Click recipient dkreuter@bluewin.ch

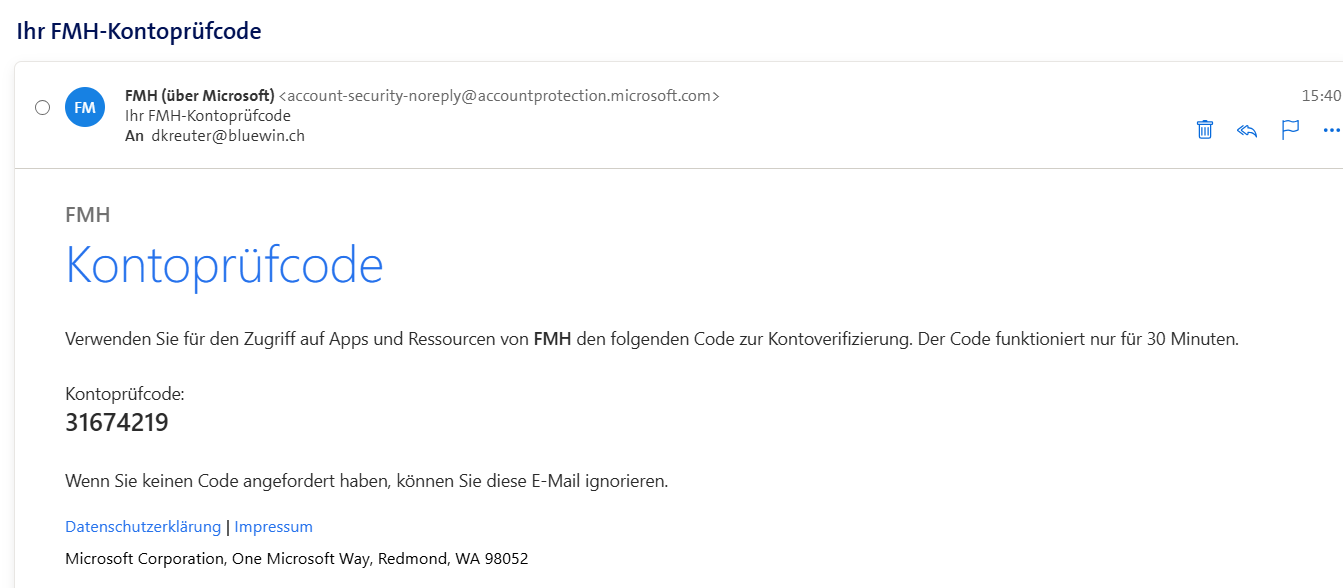coord(228,135)
